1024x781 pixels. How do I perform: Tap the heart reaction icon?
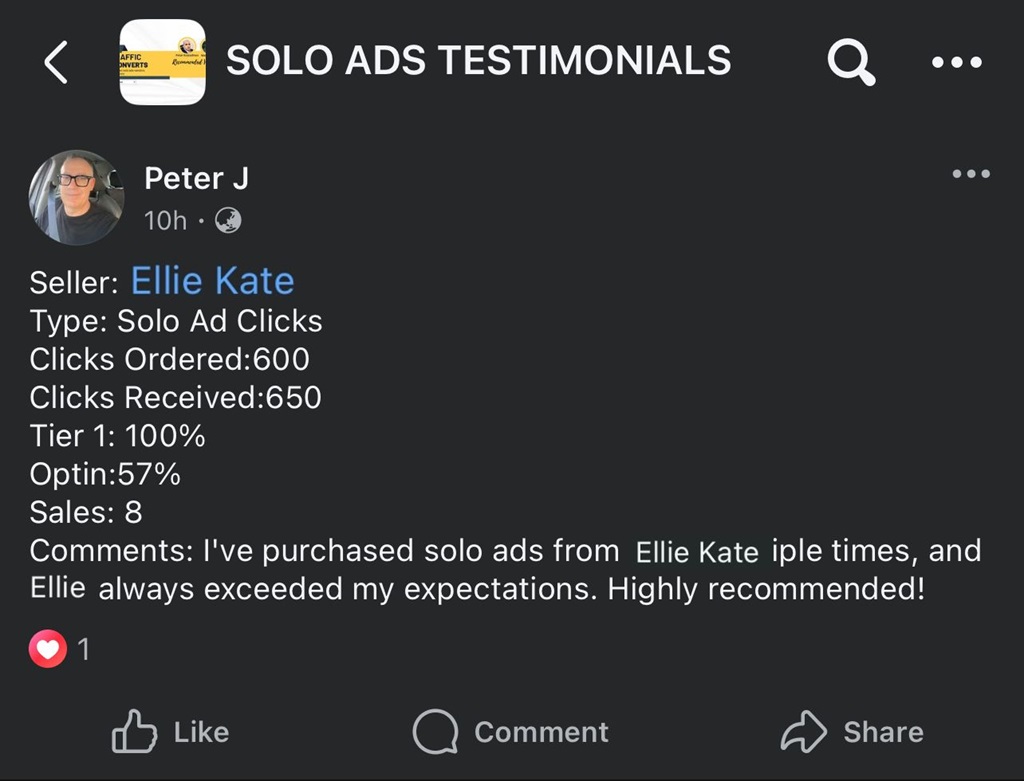coord(48,650)
